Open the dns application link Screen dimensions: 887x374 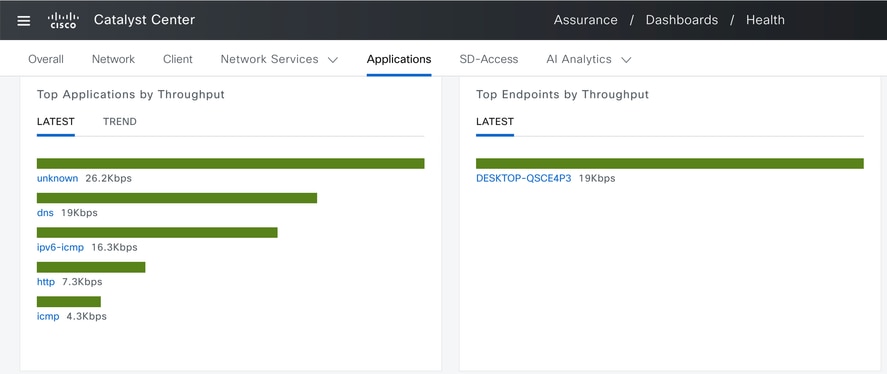[x=45, y=213]
